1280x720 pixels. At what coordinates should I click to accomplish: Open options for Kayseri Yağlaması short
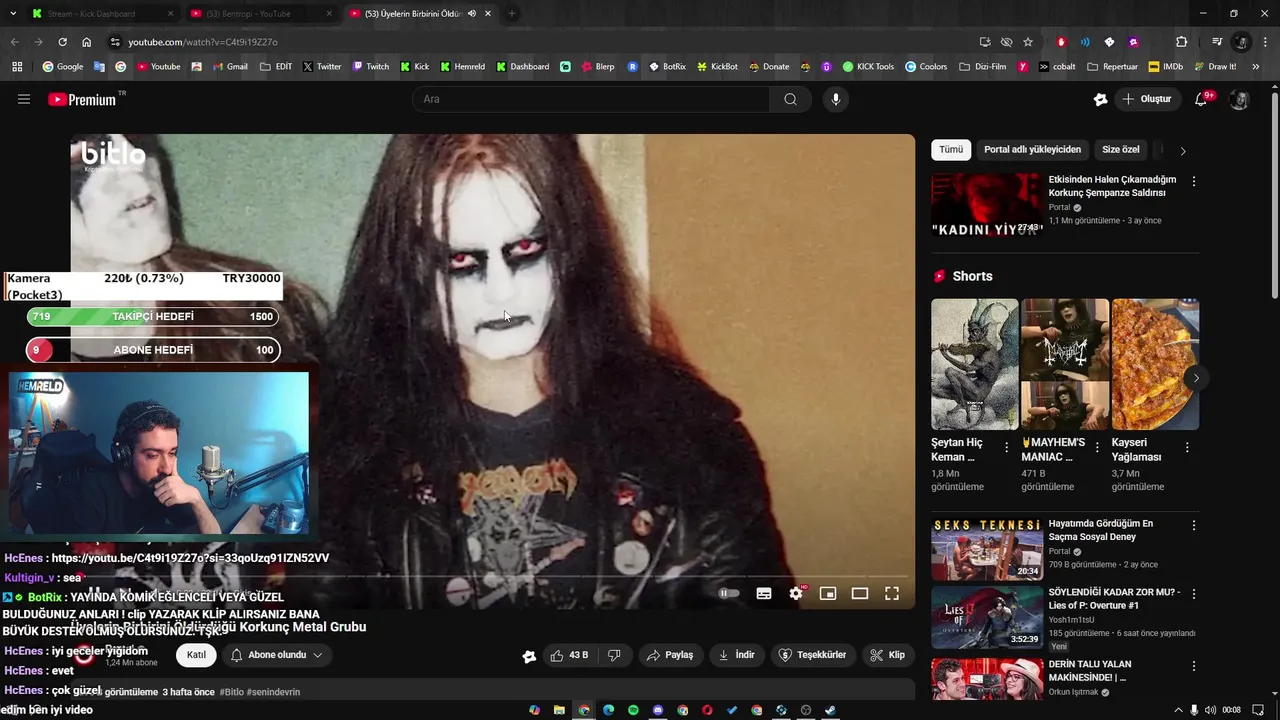coord(1187,448)
